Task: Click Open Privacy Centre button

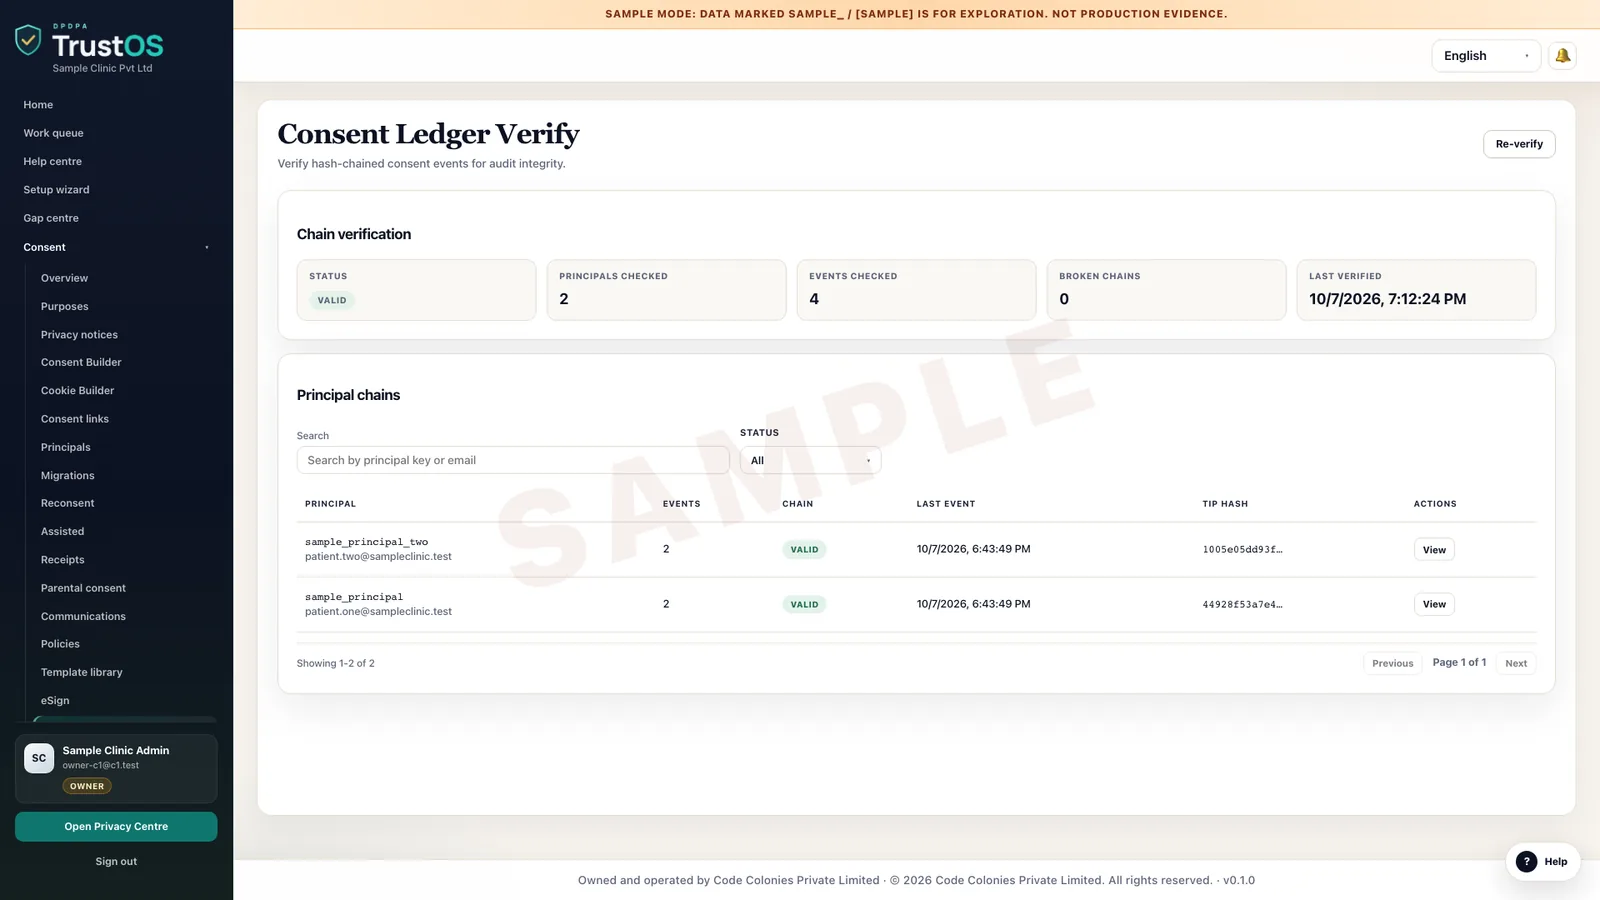Action: [x=116, y=826]
